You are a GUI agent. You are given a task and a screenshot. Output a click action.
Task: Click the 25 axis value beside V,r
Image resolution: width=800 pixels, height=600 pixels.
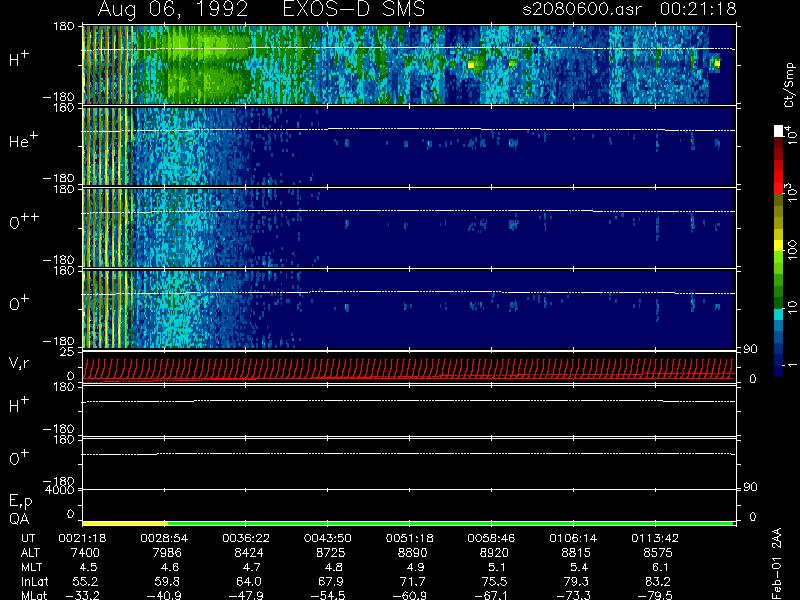click(x=69, y=352)
